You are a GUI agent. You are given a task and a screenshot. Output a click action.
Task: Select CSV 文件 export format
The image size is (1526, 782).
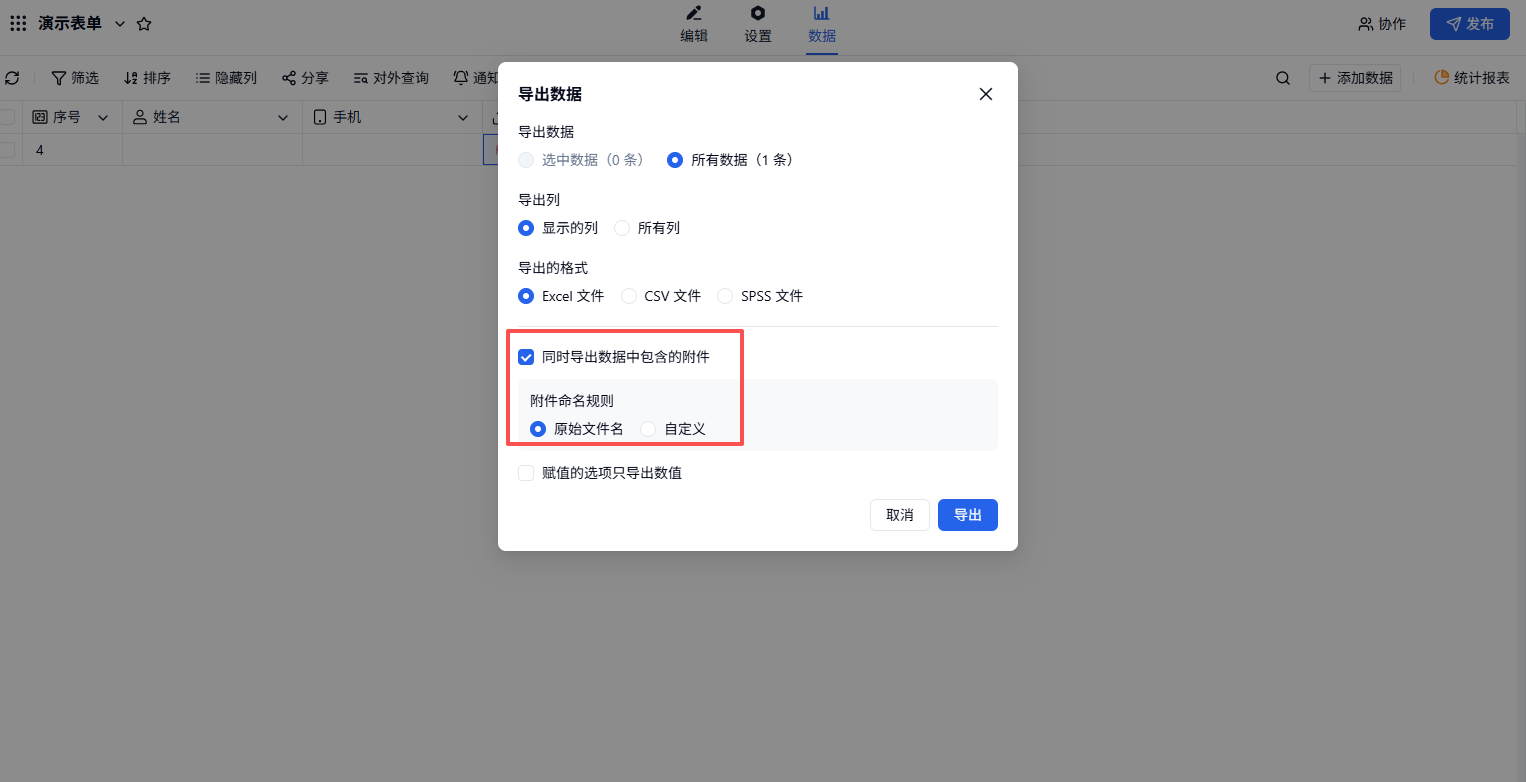click(x=629, y=296)
